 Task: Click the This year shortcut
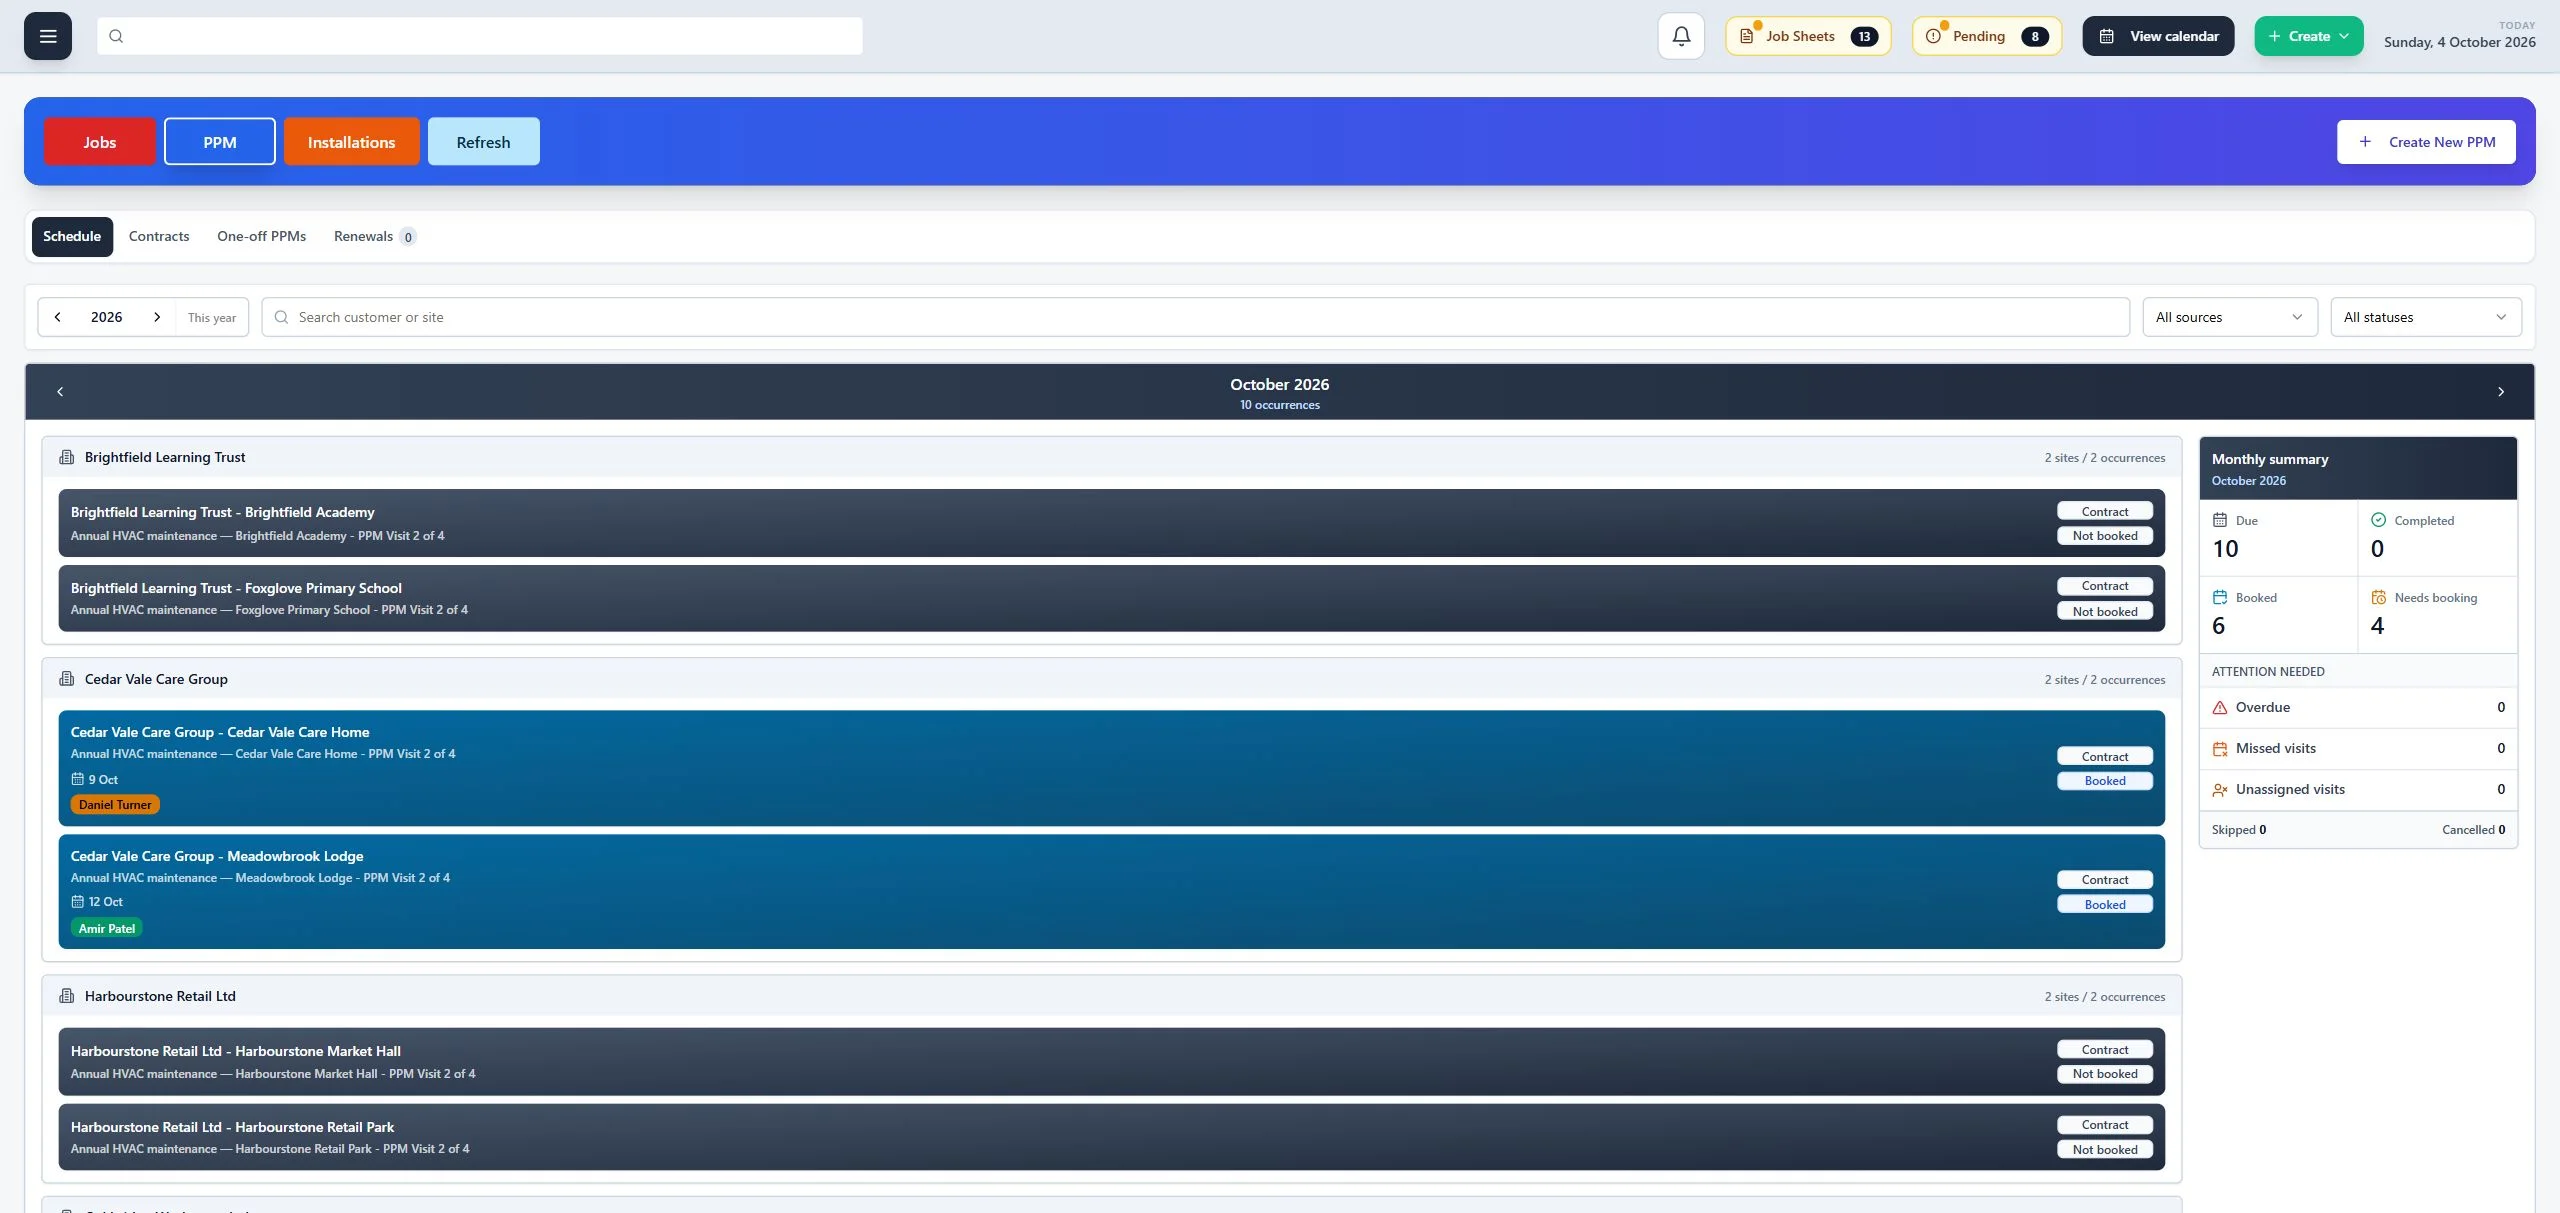pos(212,317)
